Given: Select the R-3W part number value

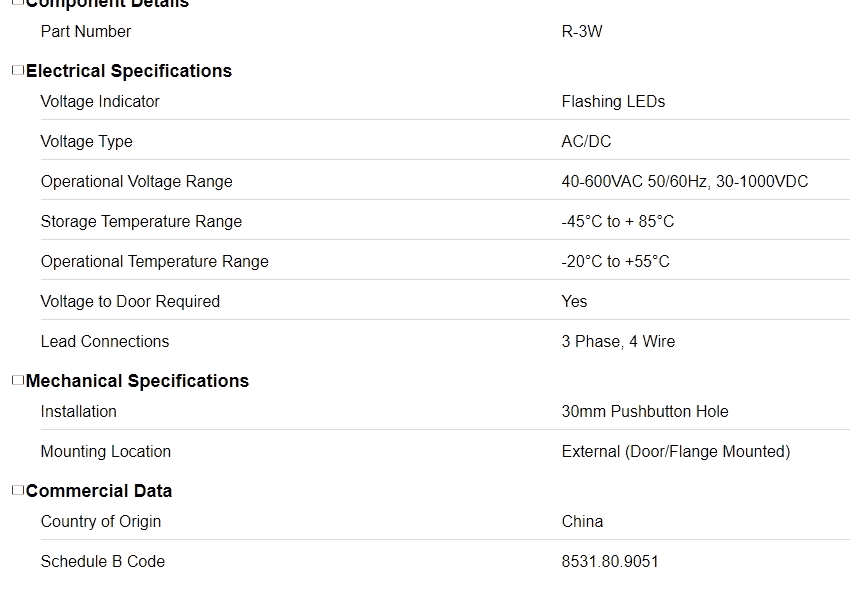Looking at the screenshot, I should (582, 31).
